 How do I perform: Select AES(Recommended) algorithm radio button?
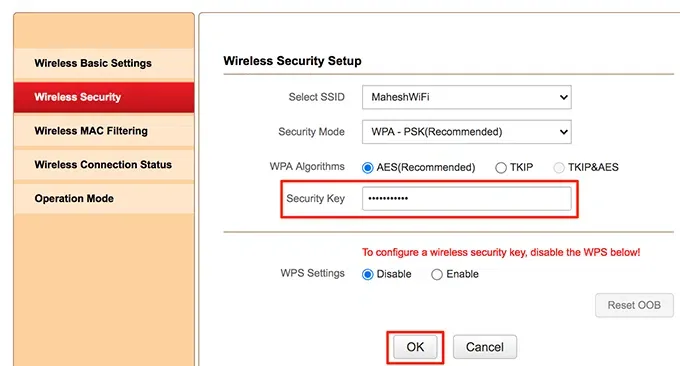coord(367,168)
